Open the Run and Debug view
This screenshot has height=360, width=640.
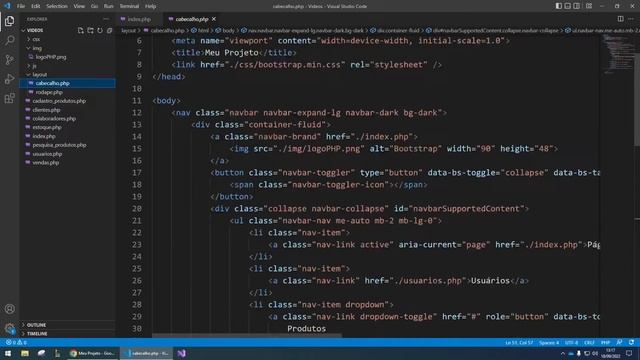coord(9,79)
